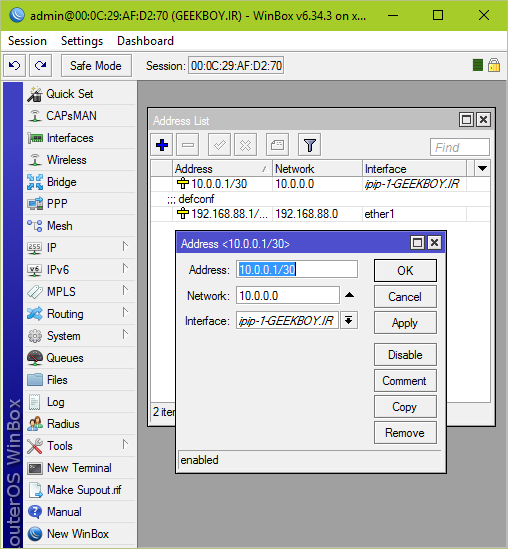
Task: Open columns dropdown in Address List
Action: coord(482,169)
